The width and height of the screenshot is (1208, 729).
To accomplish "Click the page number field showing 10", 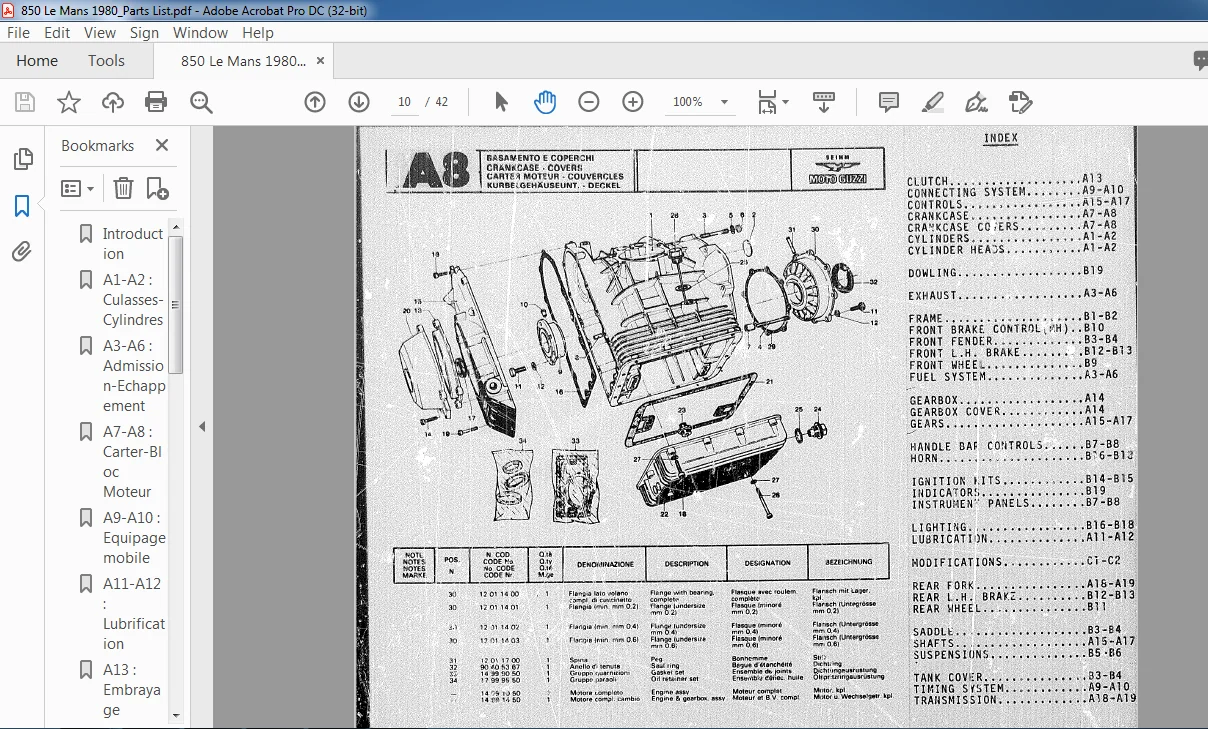I will pyautogui.click(x=405, y=102).
